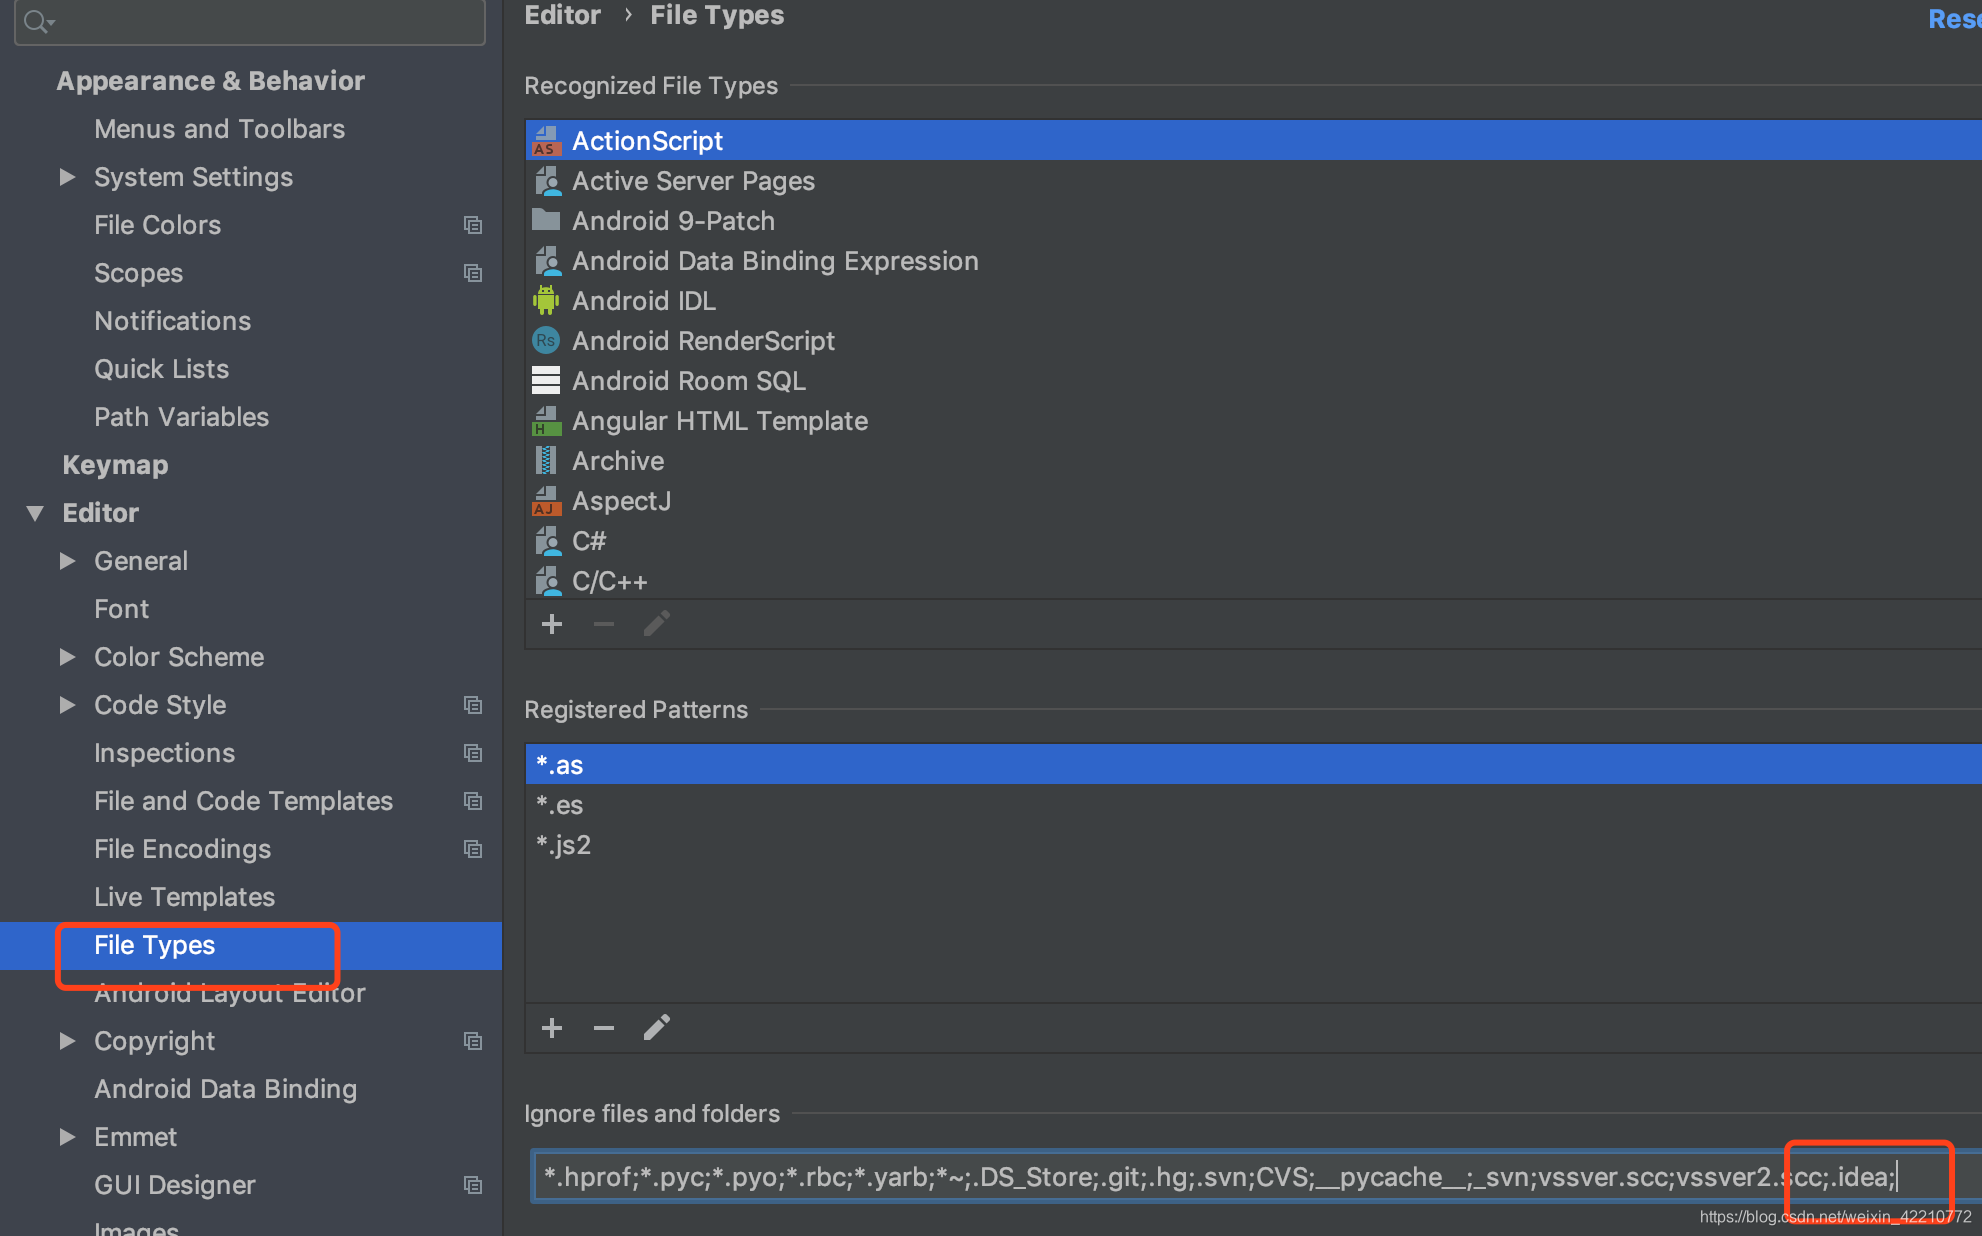This screenshot has width=1982, height=1236.
Task: Click project-level icon beside File Colors
Action: [x=473, y=225]
